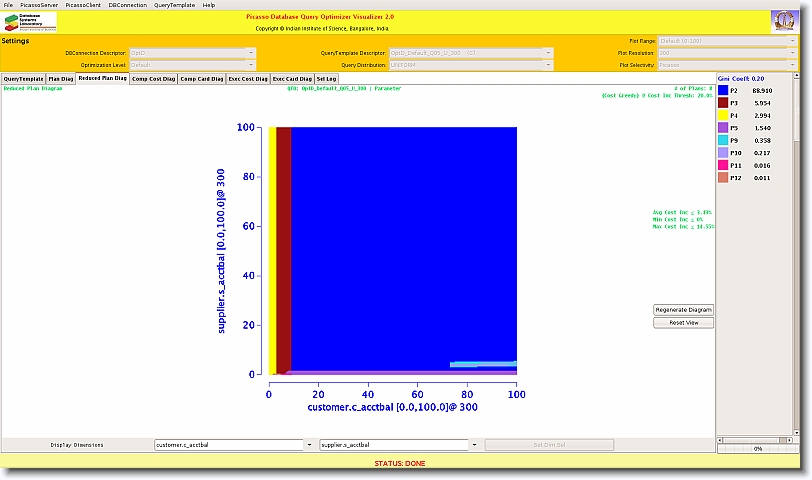812x480 pixels.
Task: Expand the customer.c_acctbal dimension dropdown
Action: [309, 444]
